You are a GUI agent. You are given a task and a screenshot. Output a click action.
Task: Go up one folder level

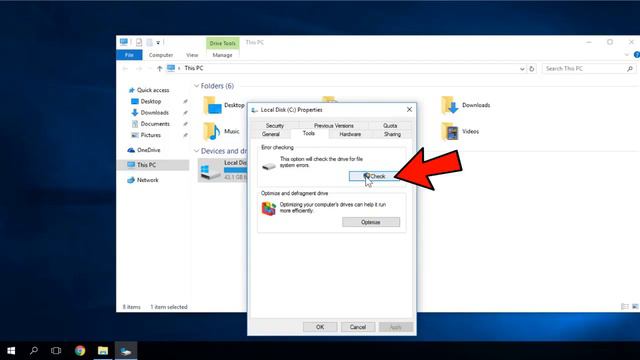tap(160, 69)
